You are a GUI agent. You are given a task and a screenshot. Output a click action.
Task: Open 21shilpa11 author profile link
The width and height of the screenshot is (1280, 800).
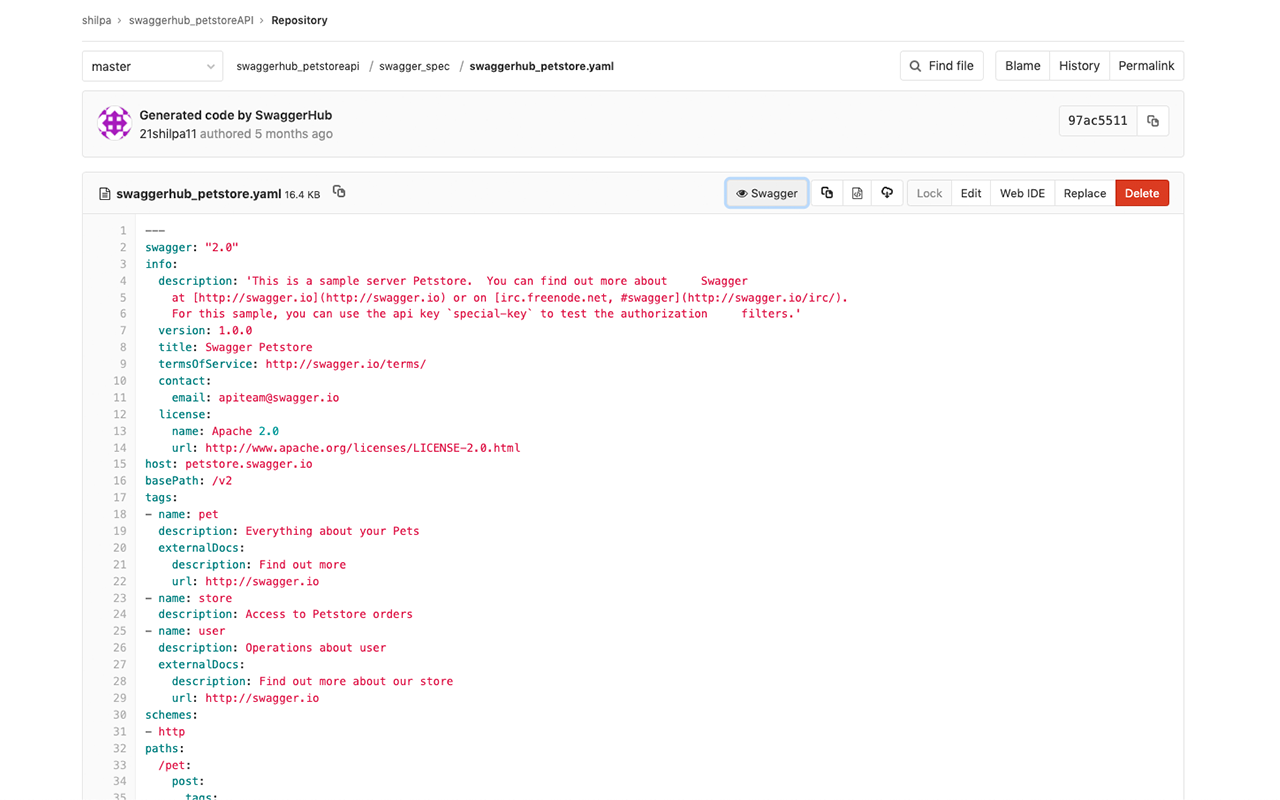pyautogui.click(x=167, y=134)
